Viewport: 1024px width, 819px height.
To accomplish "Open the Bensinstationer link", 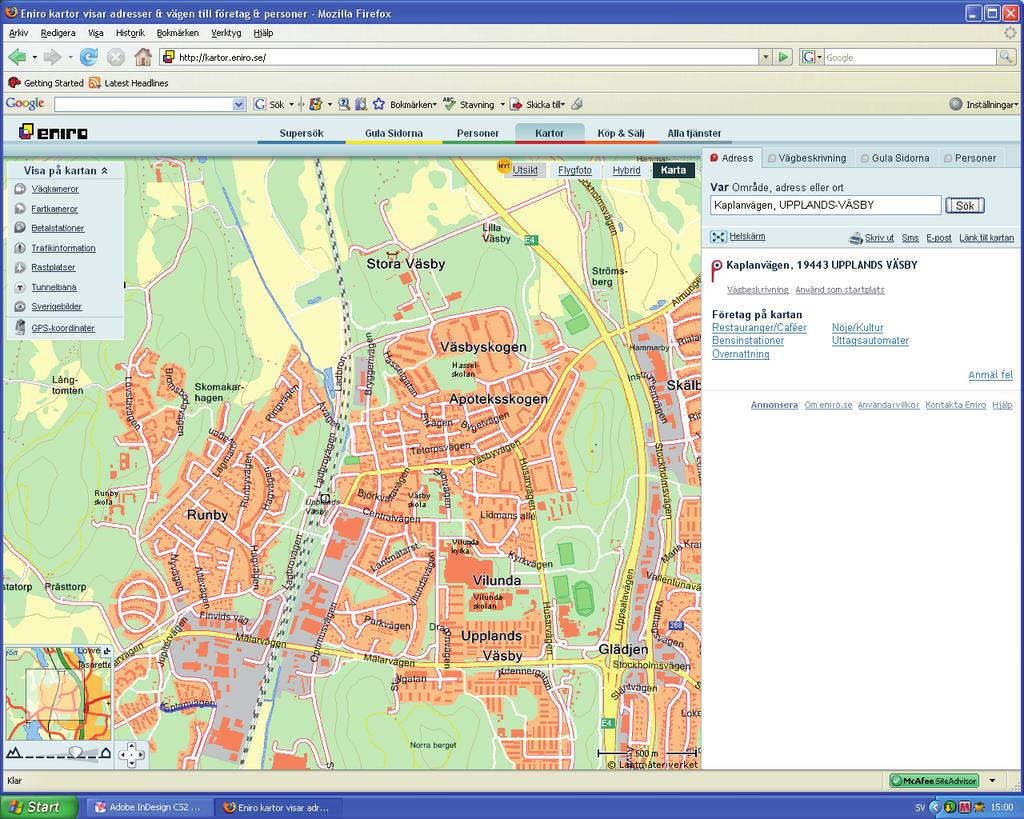I will [748, 340].
